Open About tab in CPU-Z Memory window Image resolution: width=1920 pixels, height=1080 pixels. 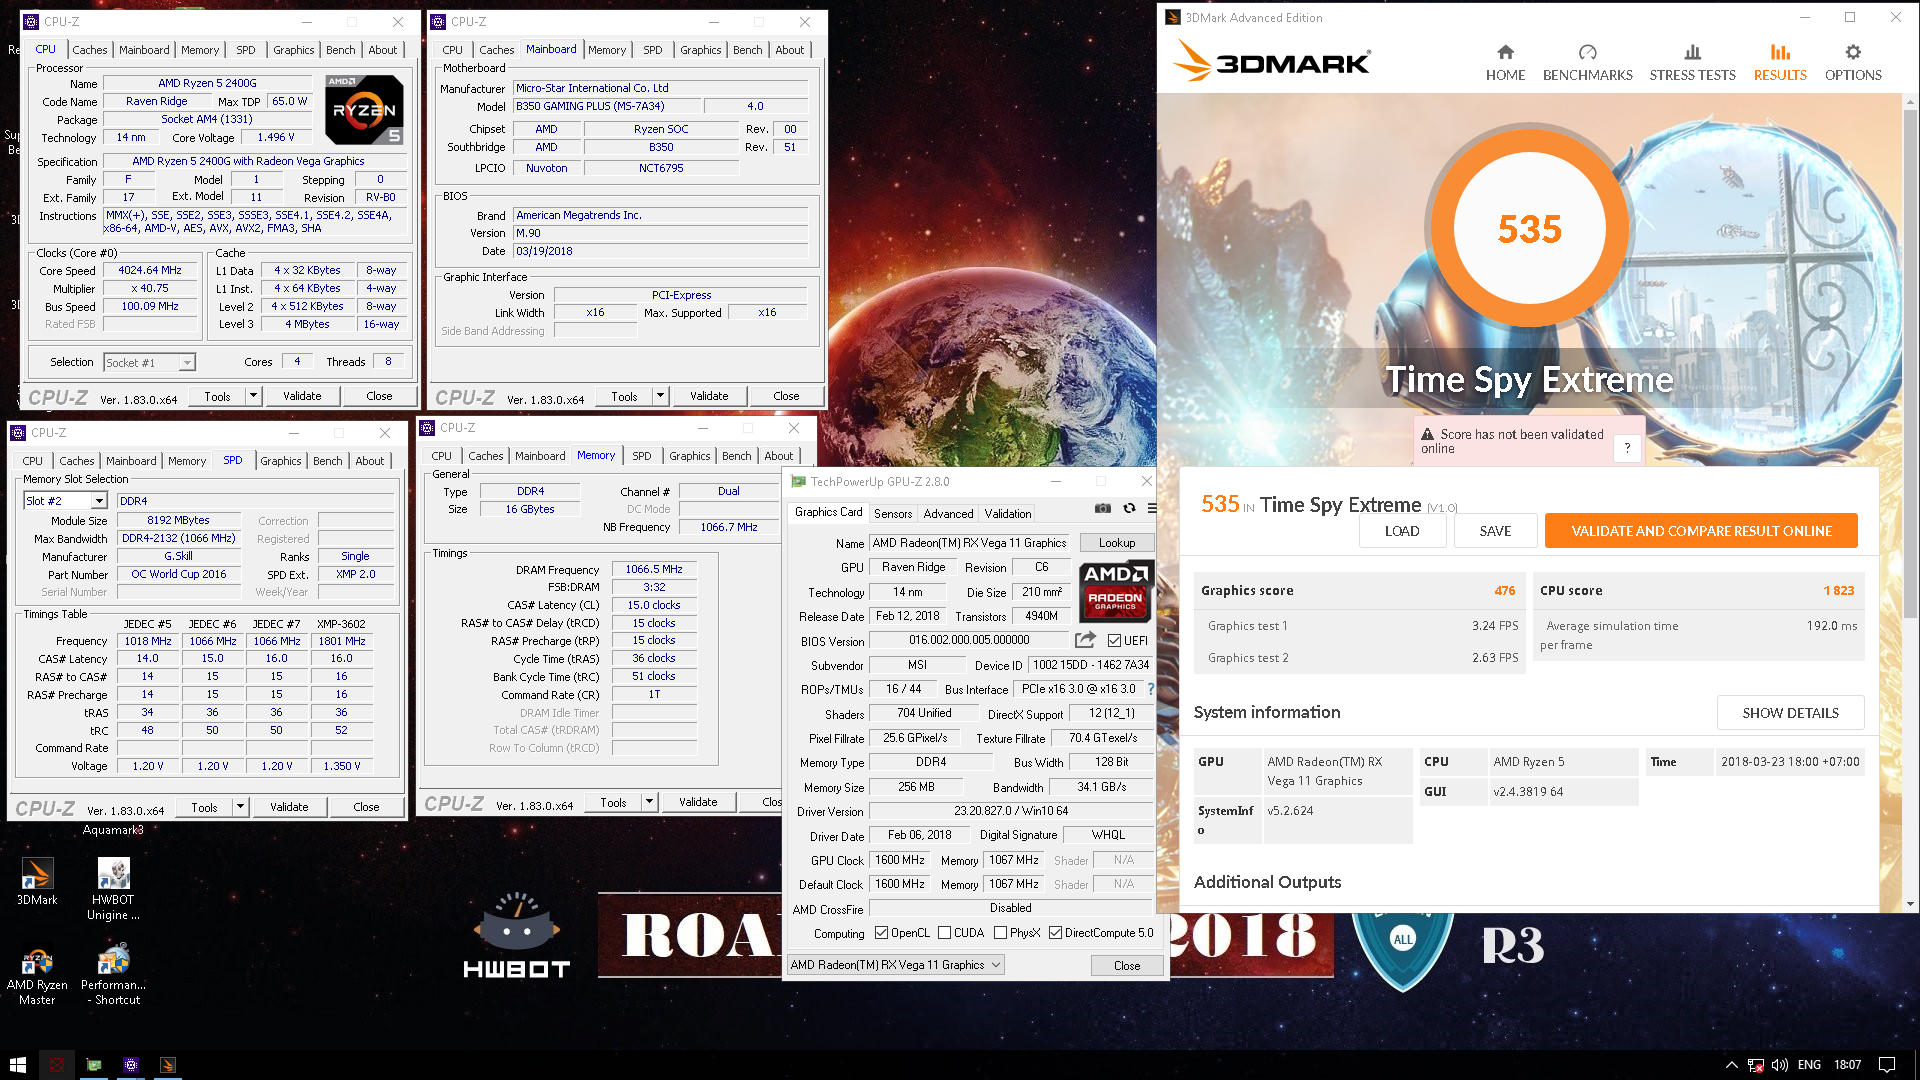pyautogui.click(x=778, y=456)
